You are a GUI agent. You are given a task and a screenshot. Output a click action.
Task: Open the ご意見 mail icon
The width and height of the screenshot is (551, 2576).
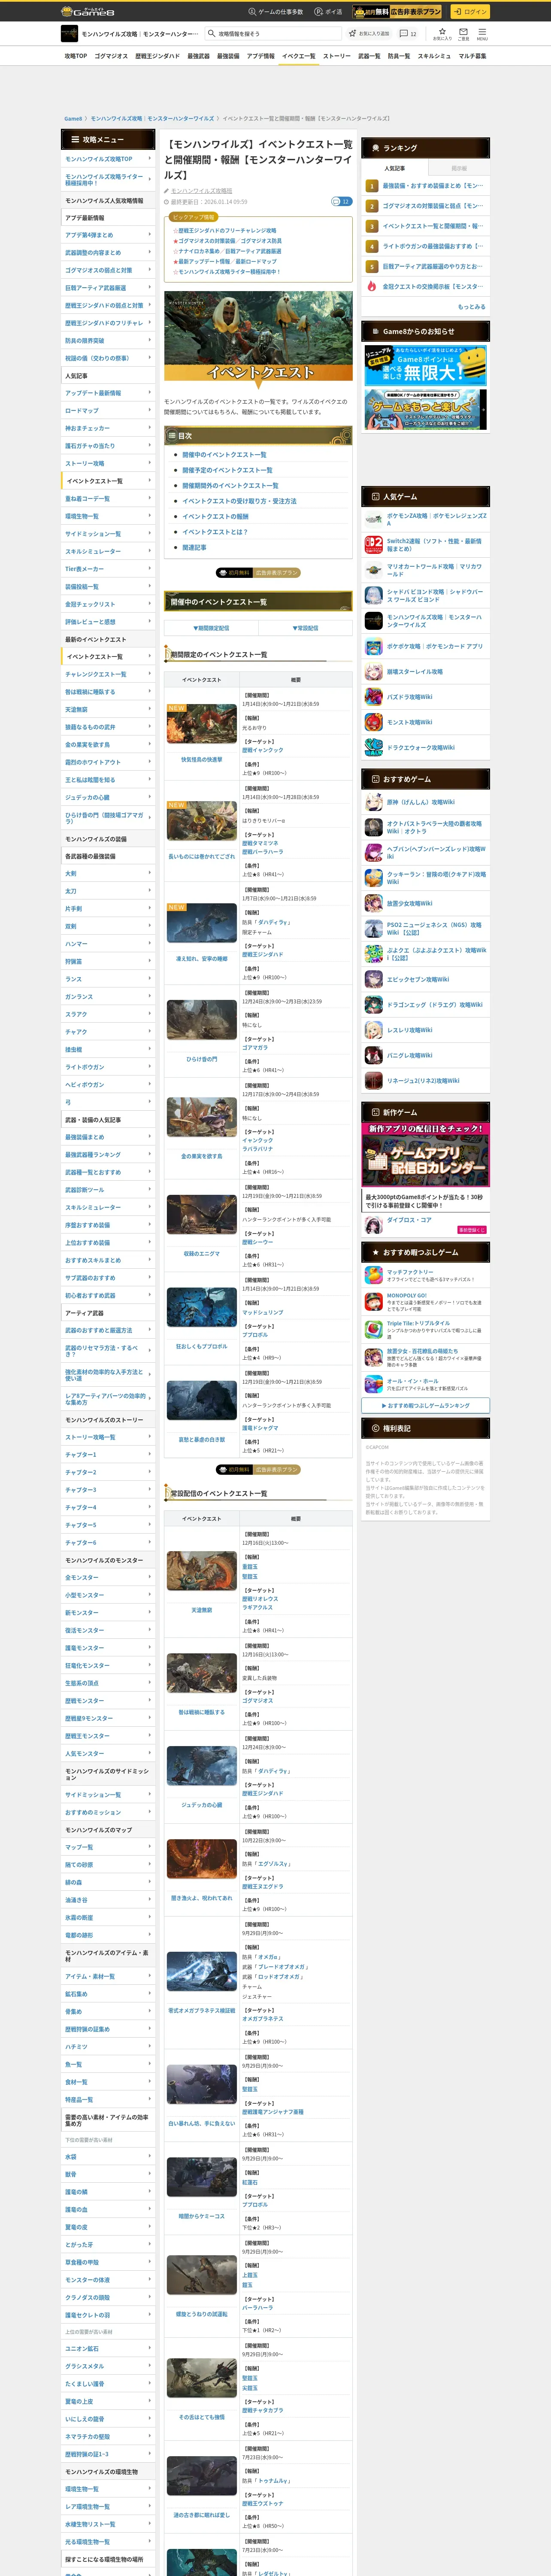tap(463, 34)
